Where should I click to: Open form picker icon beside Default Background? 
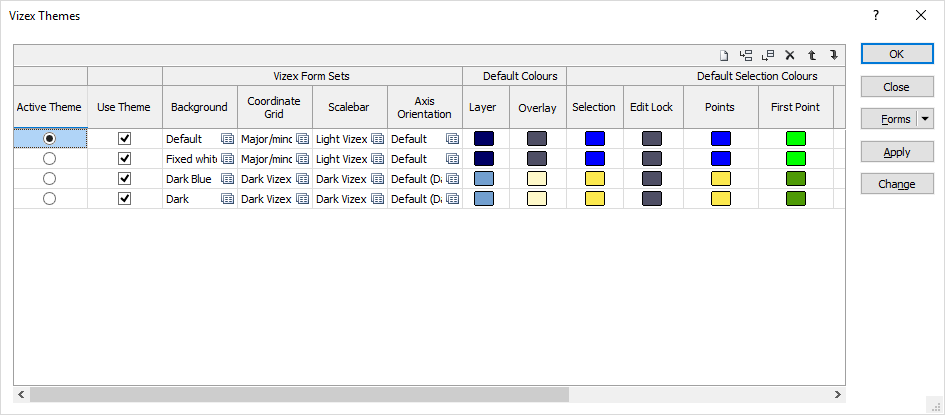coord(228,139)
